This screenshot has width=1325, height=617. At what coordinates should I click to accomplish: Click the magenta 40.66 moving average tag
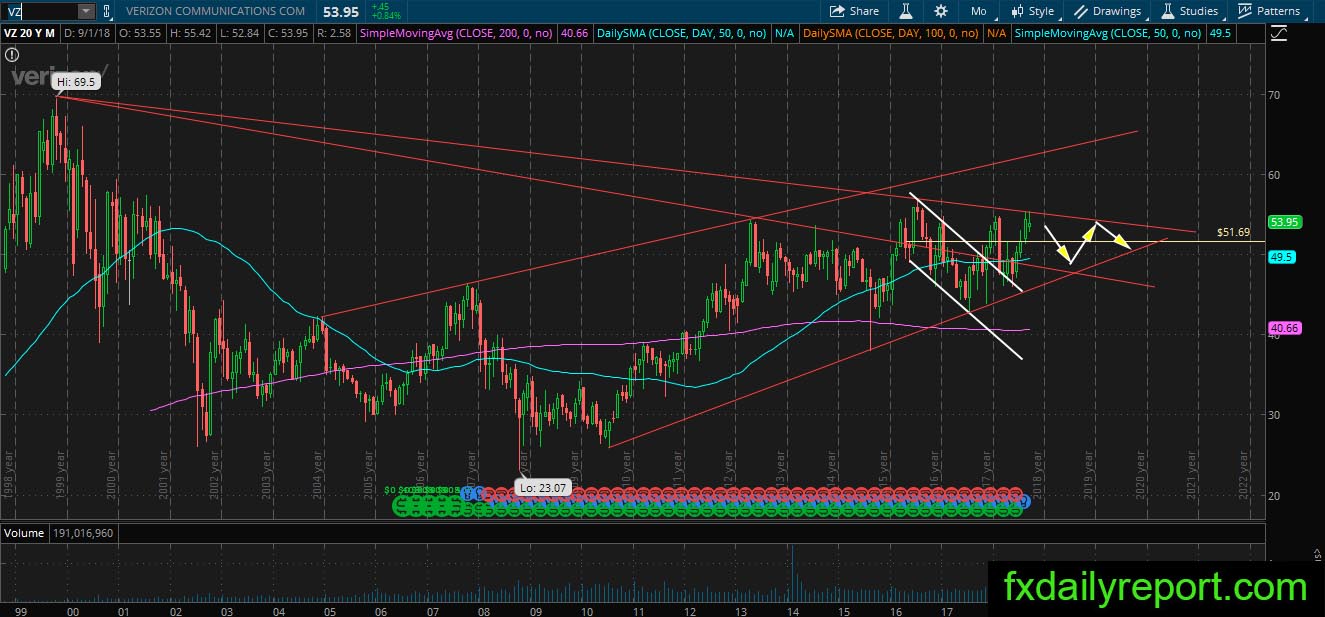(1284, 327)
